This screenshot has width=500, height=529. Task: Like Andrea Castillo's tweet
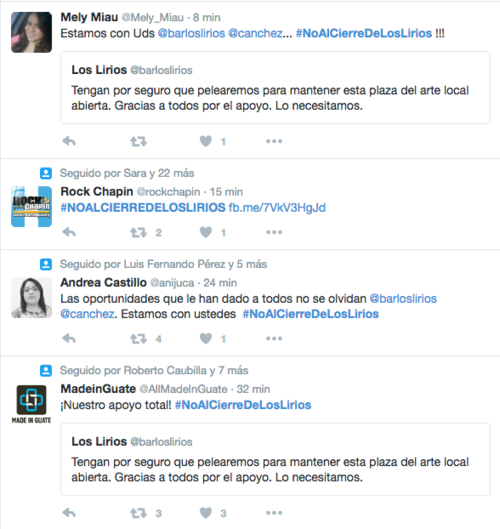pyautogui.click(x=206, y=338)
